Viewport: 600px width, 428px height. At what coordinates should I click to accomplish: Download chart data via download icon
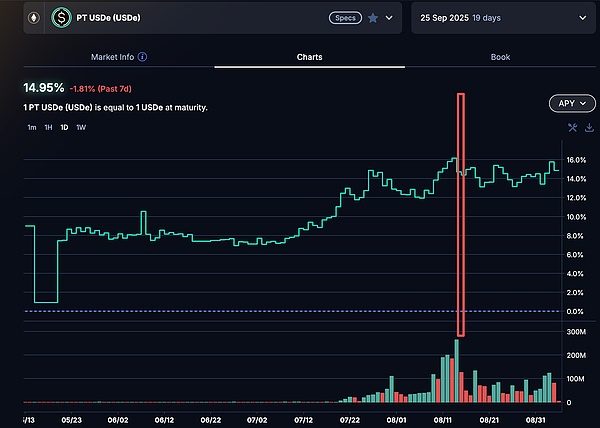coord(587,127)
